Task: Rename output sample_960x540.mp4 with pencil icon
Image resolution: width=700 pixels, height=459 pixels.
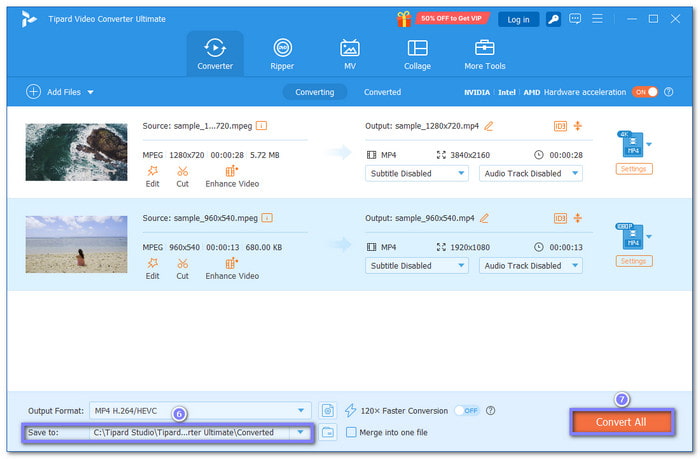Action: coord(484,218)
